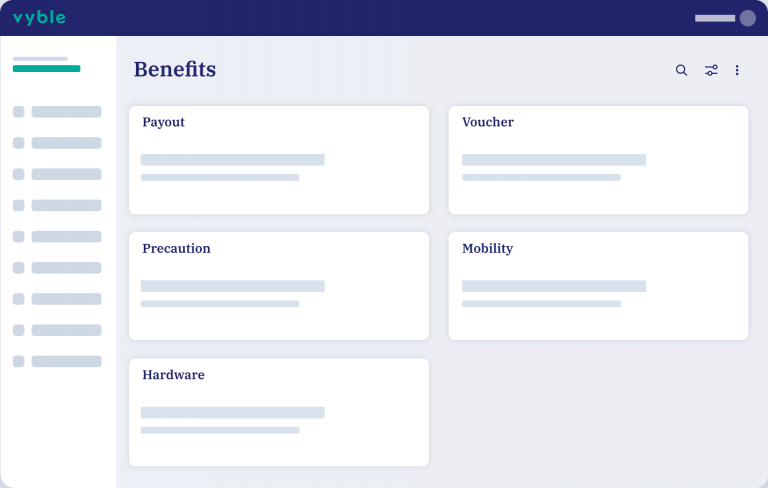Click the search magnifier icon

click(x=681, y=70)
